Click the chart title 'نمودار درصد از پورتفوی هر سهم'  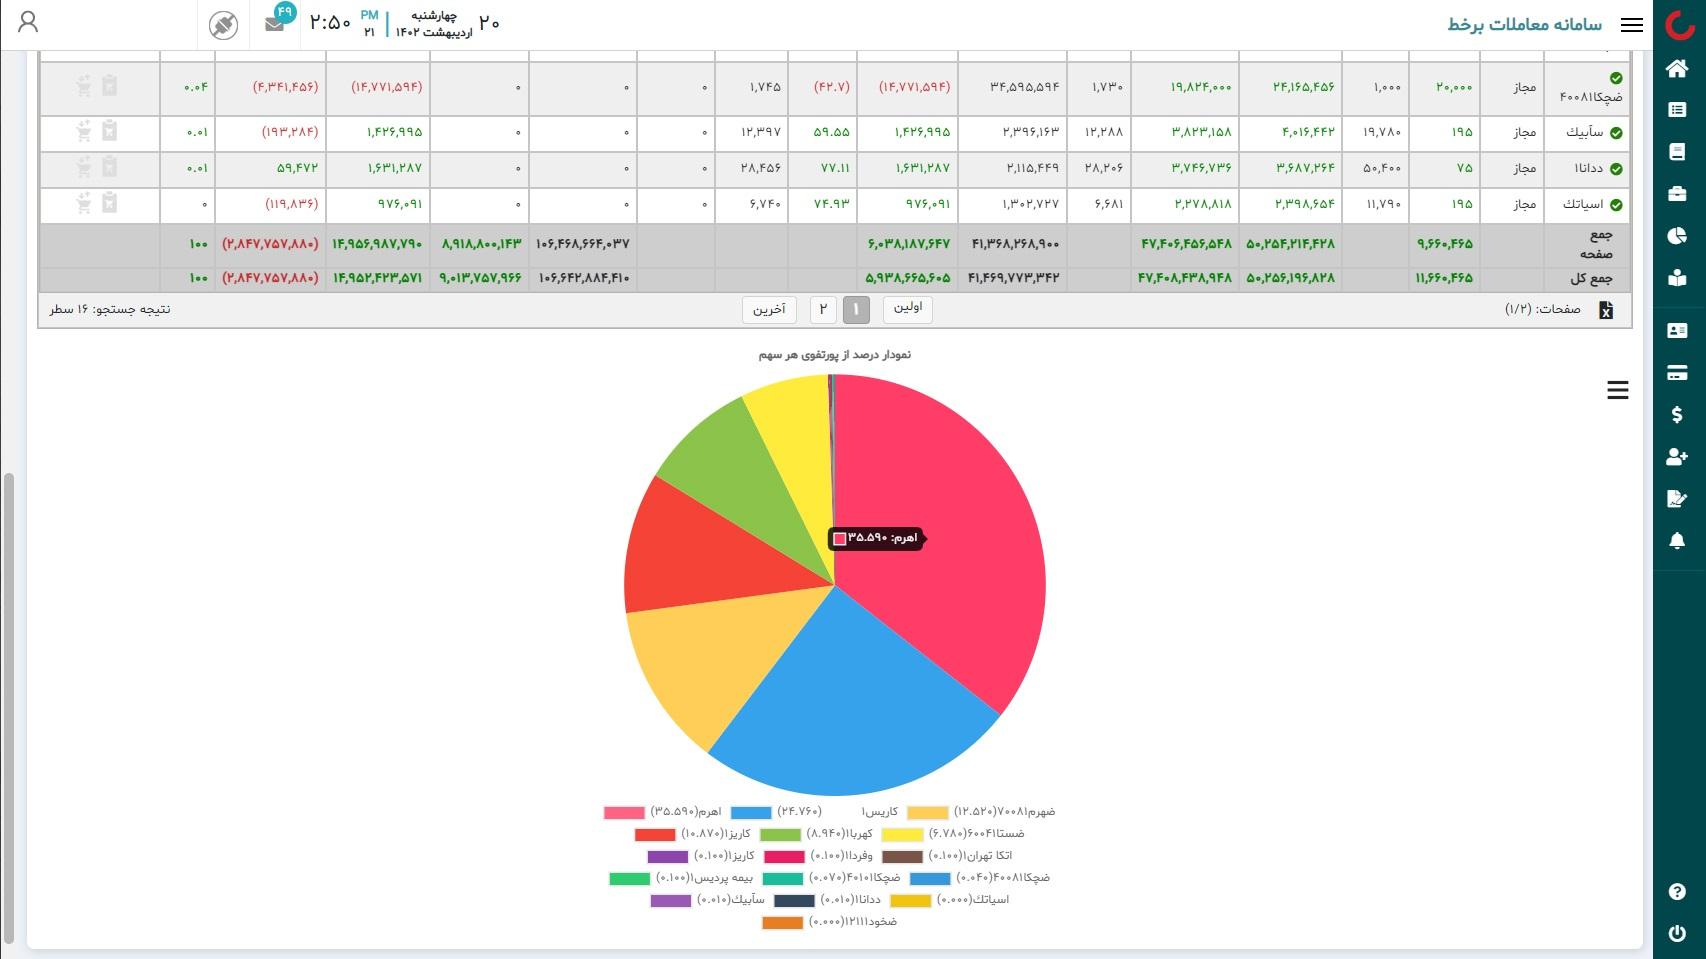pos(835,355)
